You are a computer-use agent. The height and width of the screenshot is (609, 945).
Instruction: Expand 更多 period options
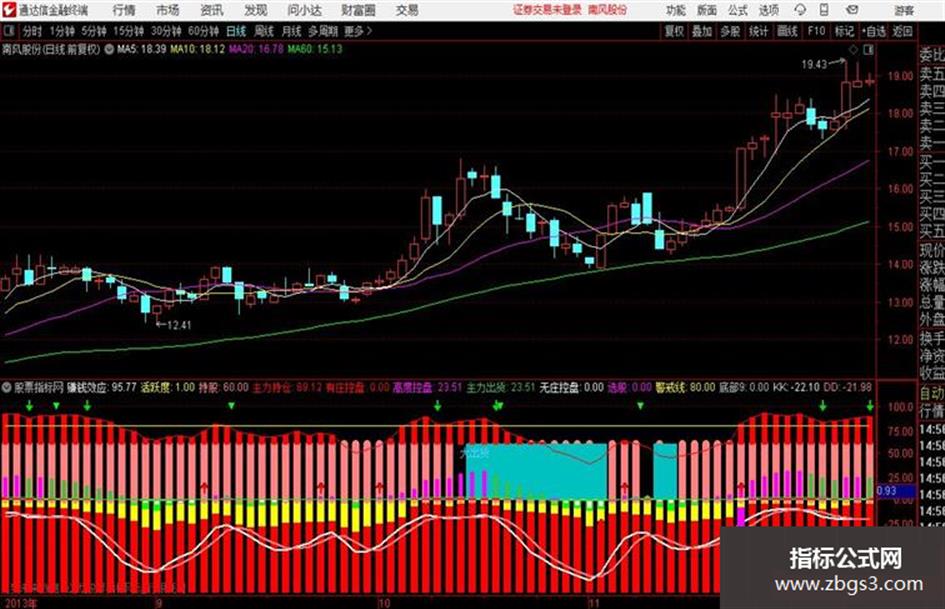pyautogui.click(x=357, y=31)
